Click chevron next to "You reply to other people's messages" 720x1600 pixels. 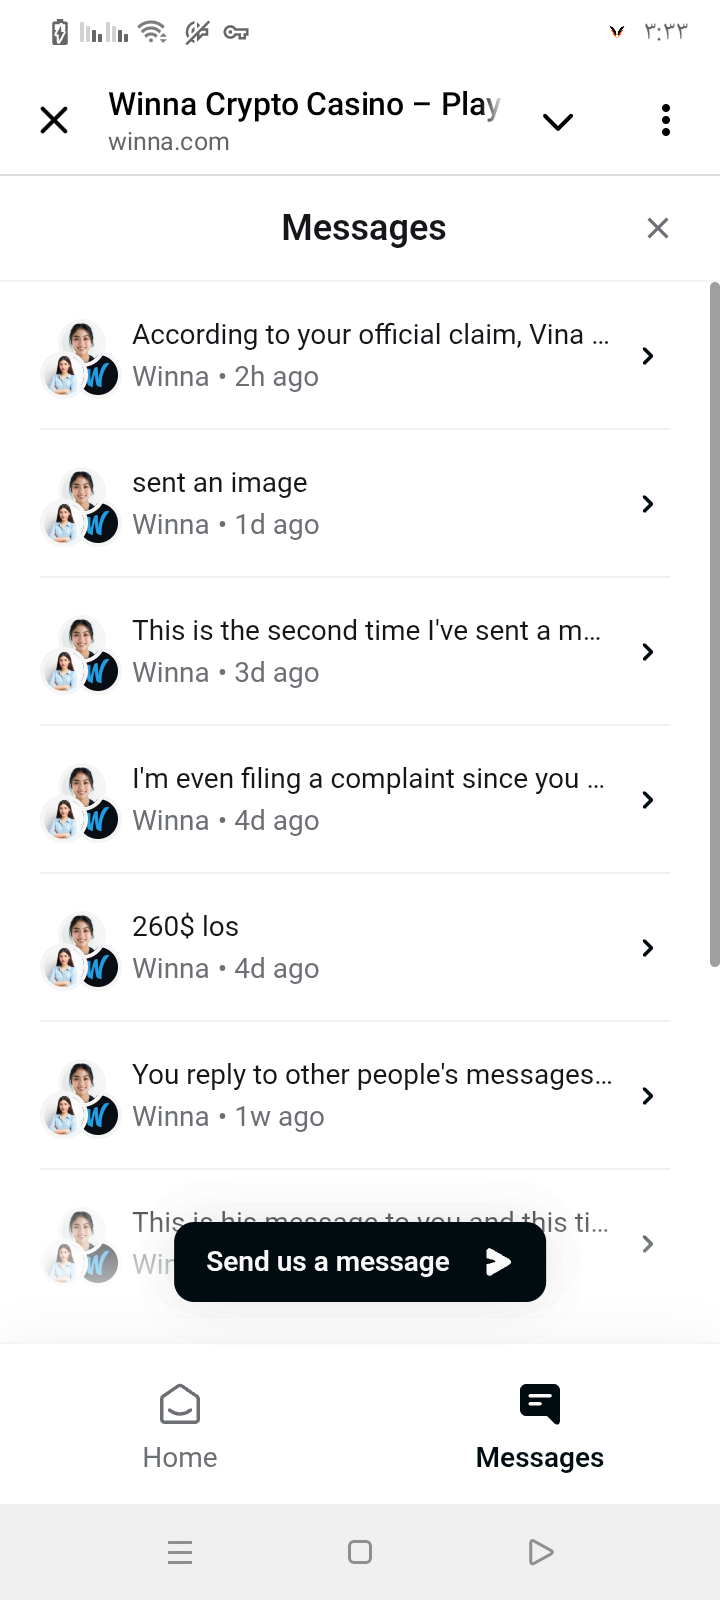[x=648, y=1096]
